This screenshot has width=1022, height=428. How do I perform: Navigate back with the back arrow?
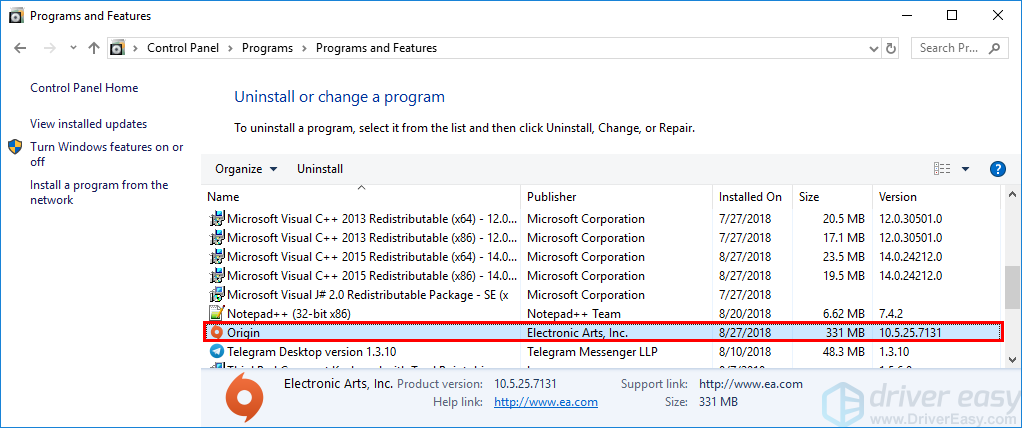(20, 48)
